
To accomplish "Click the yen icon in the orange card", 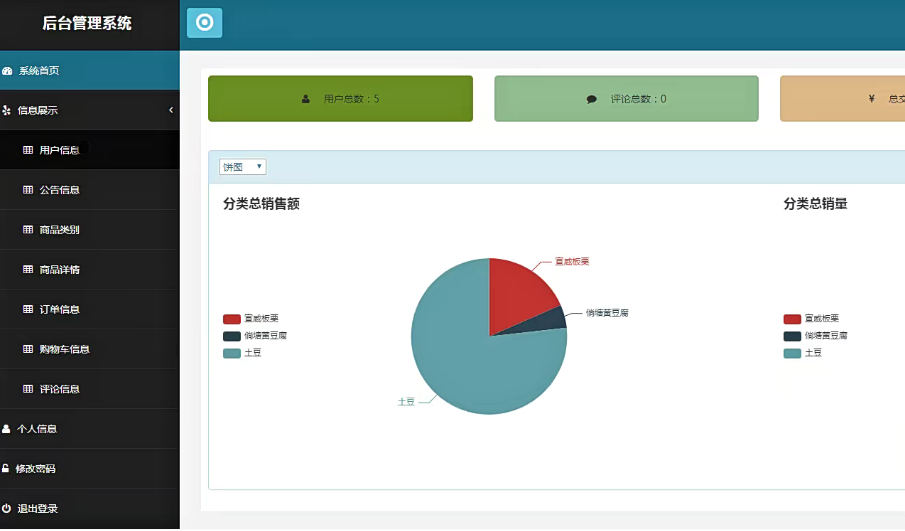I will (872, 99).
